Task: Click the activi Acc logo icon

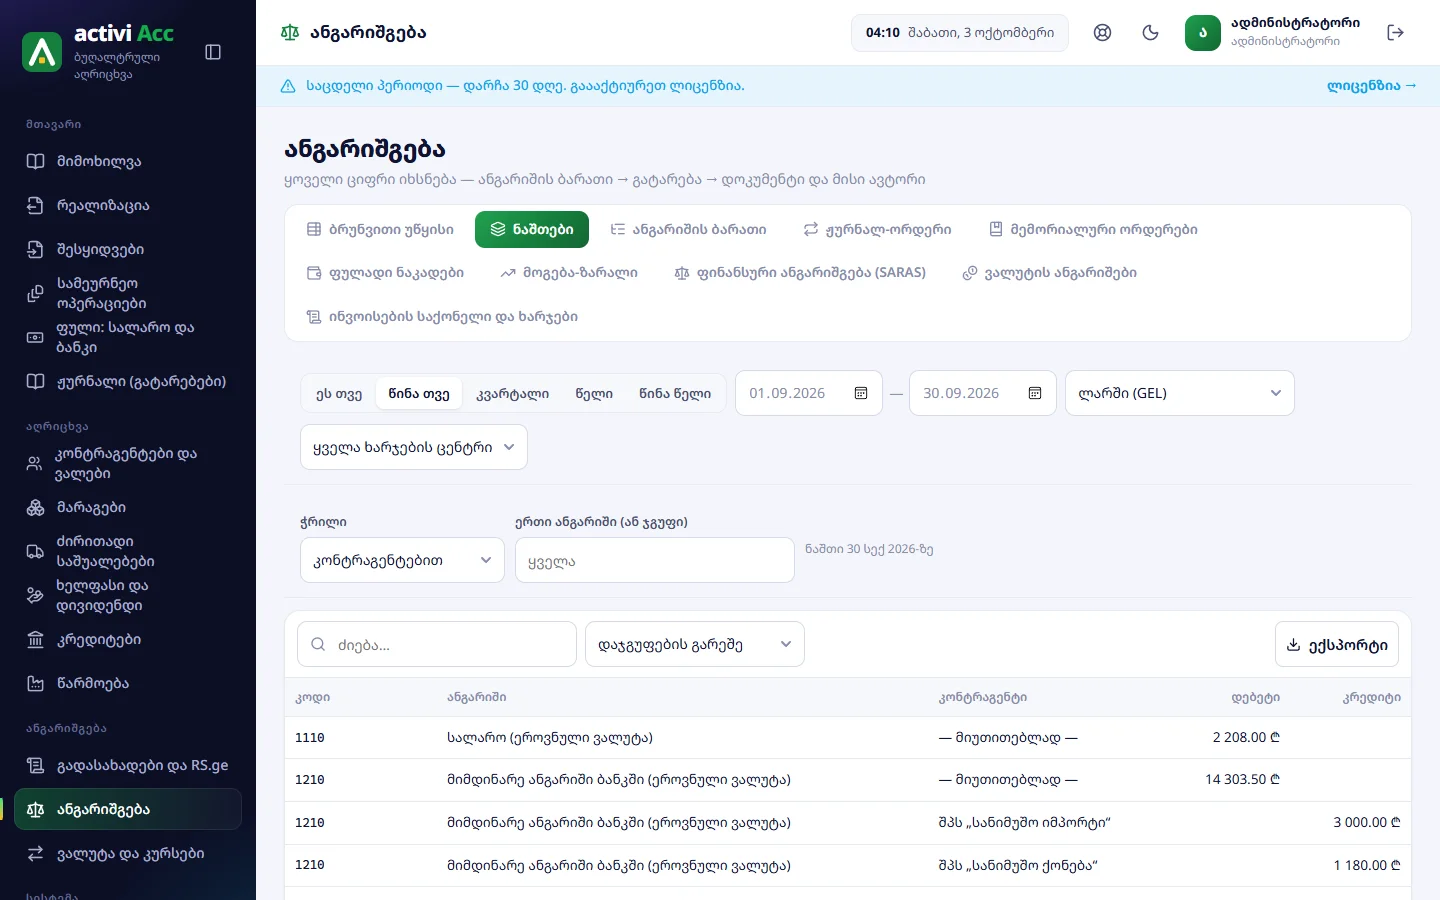Action: (42, 52)
